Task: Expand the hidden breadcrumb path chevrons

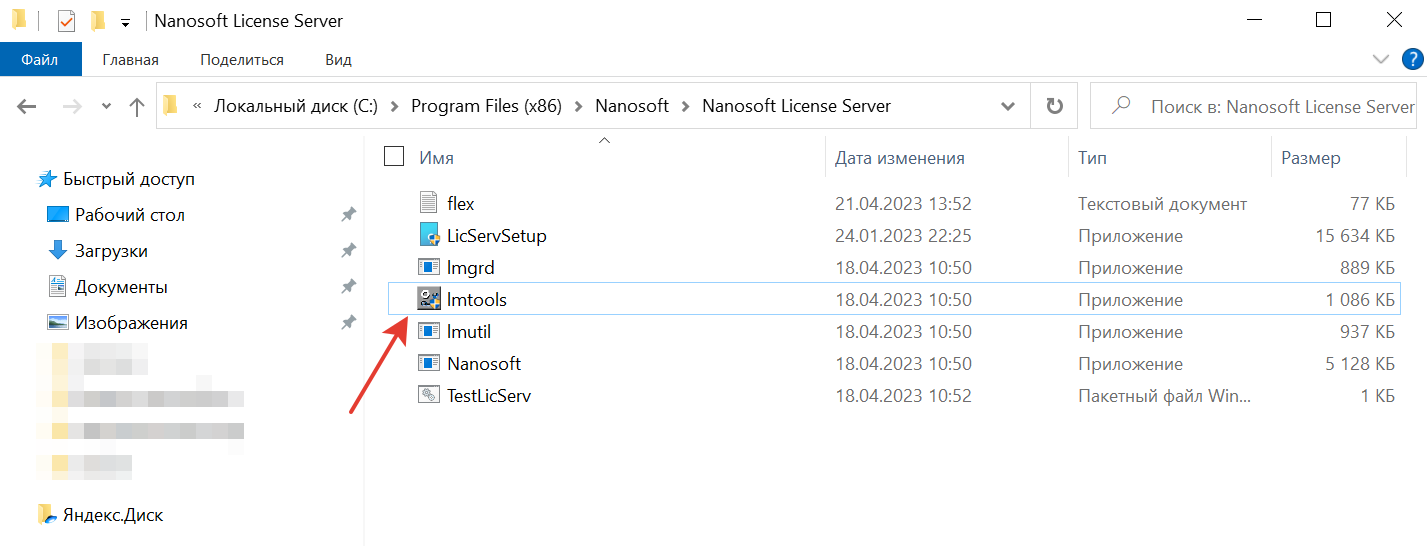Action: pos(198,105)
